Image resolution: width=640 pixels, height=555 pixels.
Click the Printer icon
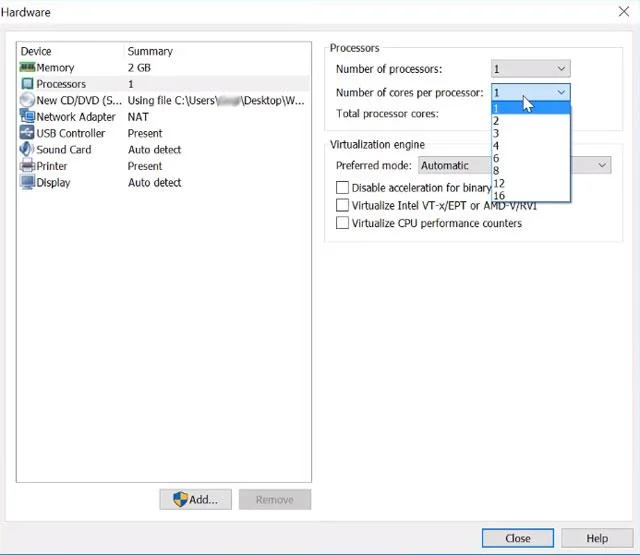tap(27, 166)
